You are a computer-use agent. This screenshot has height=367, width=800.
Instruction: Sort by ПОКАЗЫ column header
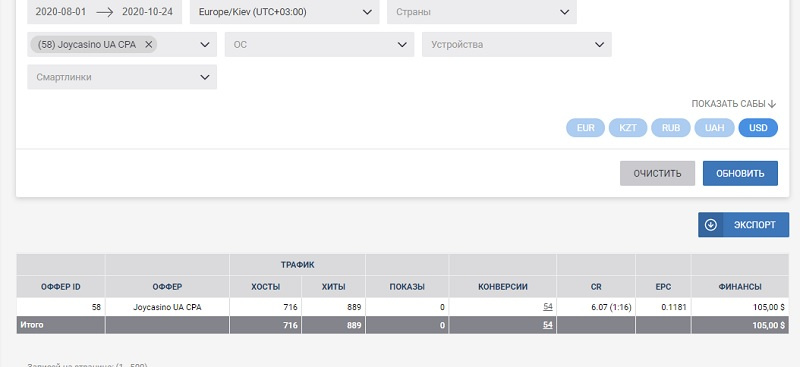(x=407, y=287)
